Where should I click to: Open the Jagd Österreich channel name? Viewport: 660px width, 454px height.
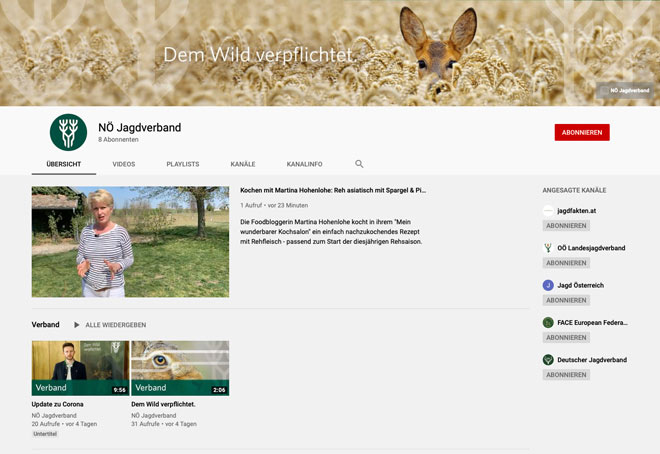click(580, 285)
